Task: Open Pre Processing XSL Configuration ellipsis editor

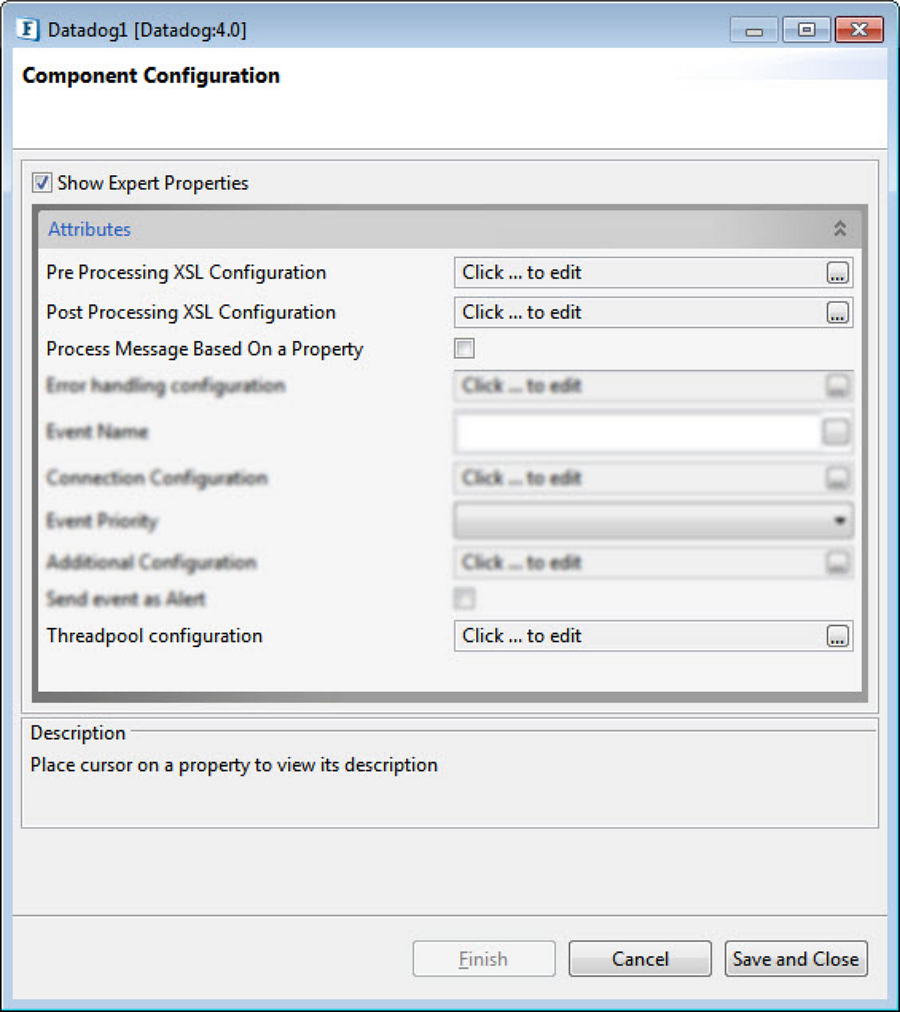Action: coord(837,273)
